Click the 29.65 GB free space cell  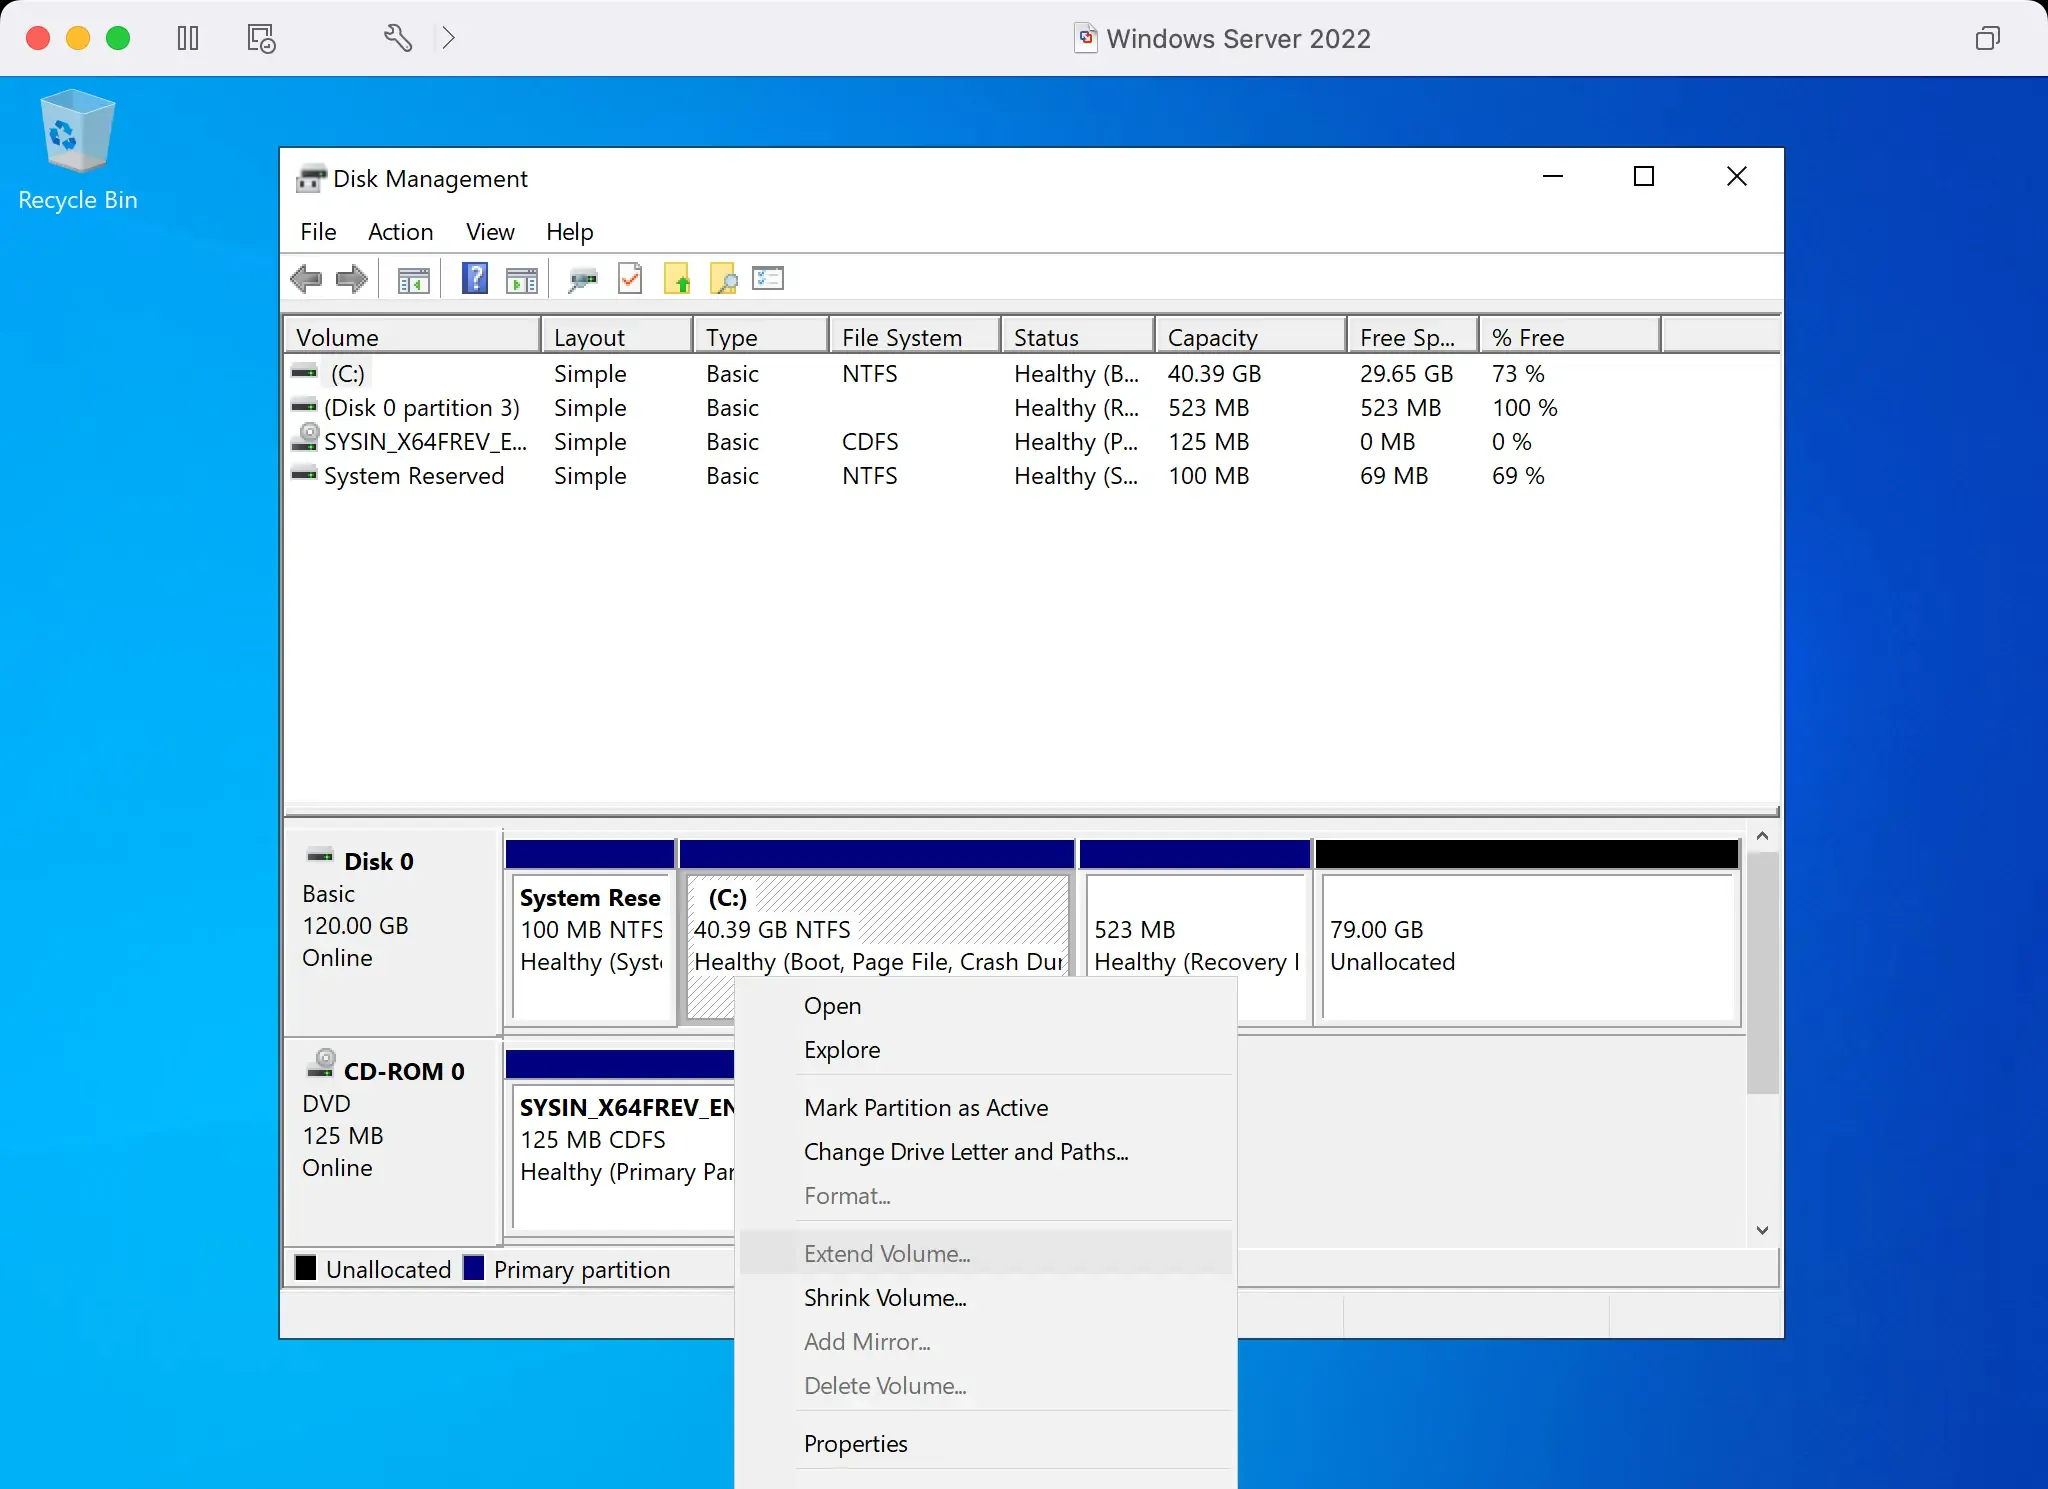[x=1406, y=374]
